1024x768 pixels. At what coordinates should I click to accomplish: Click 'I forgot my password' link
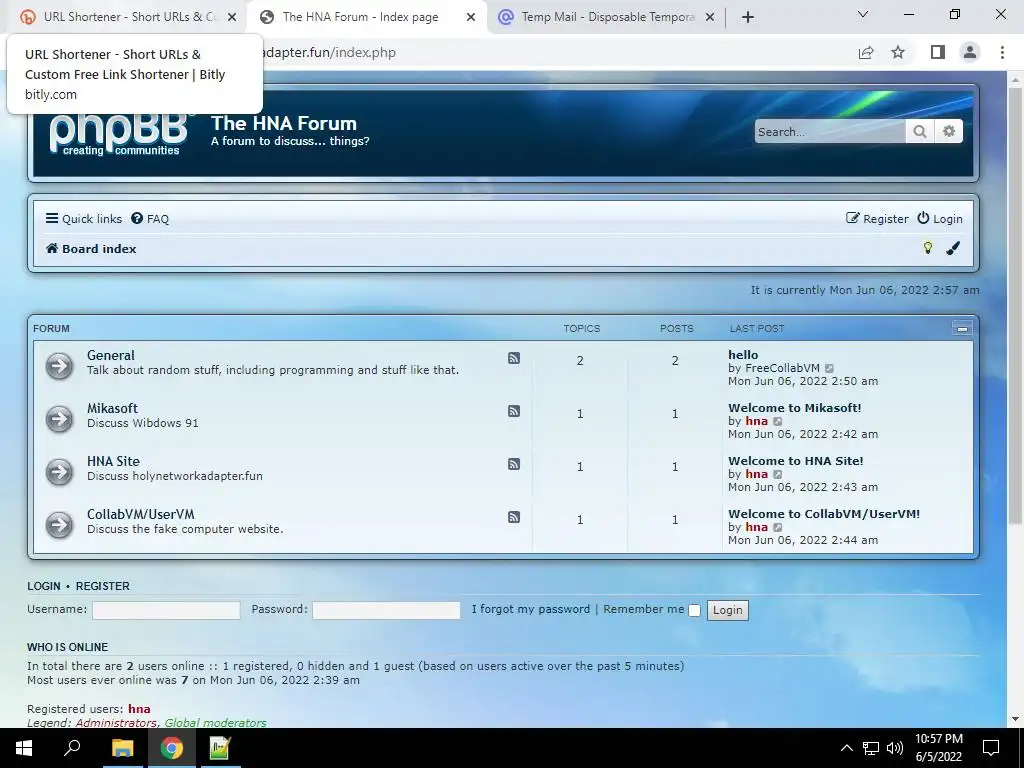tap(531, 609)
